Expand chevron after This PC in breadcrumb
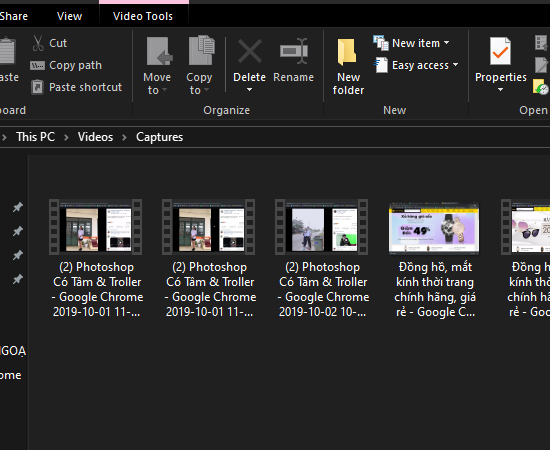This screenshot has width=550, height=450. (x=66, y=137)
